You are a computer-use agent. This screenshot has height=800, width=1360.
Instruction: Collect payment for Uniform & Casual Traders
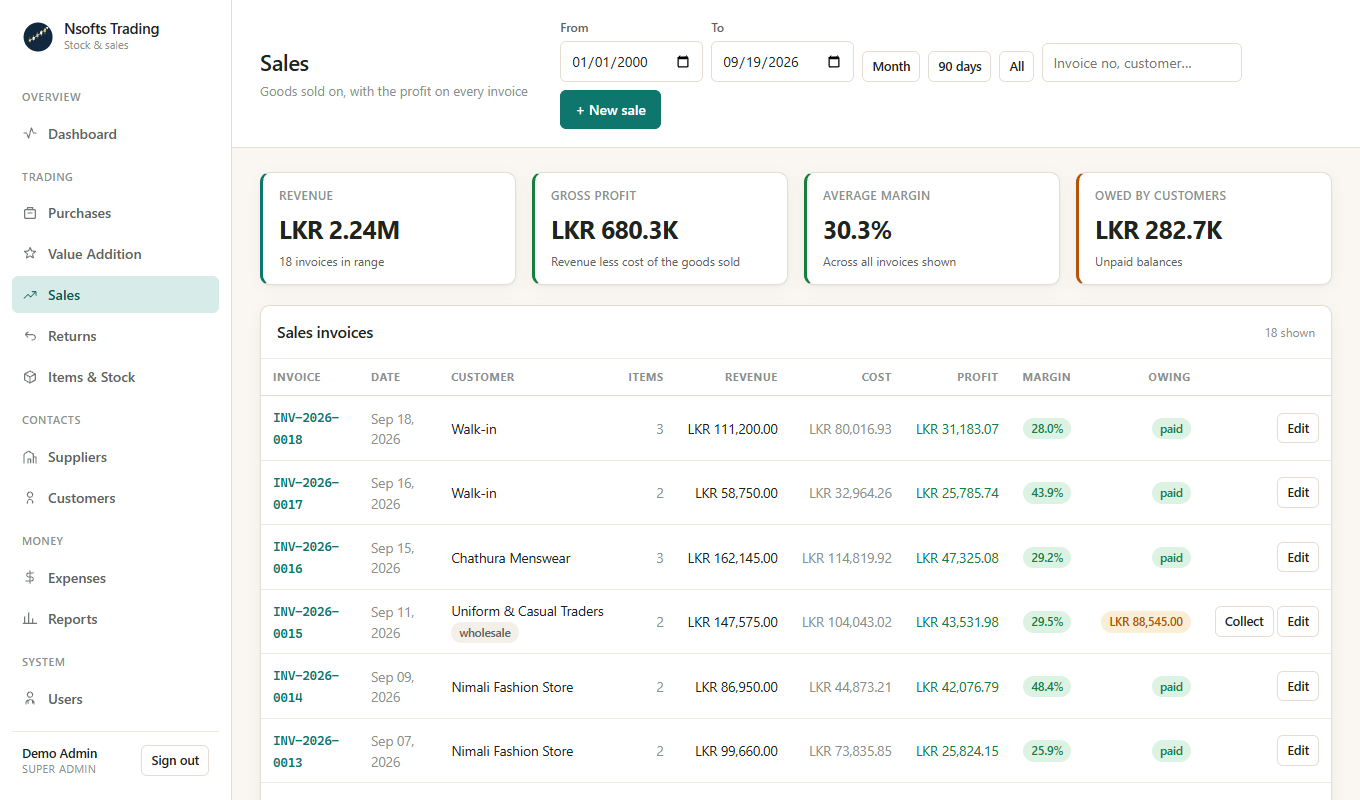(x=1244, y=621)
